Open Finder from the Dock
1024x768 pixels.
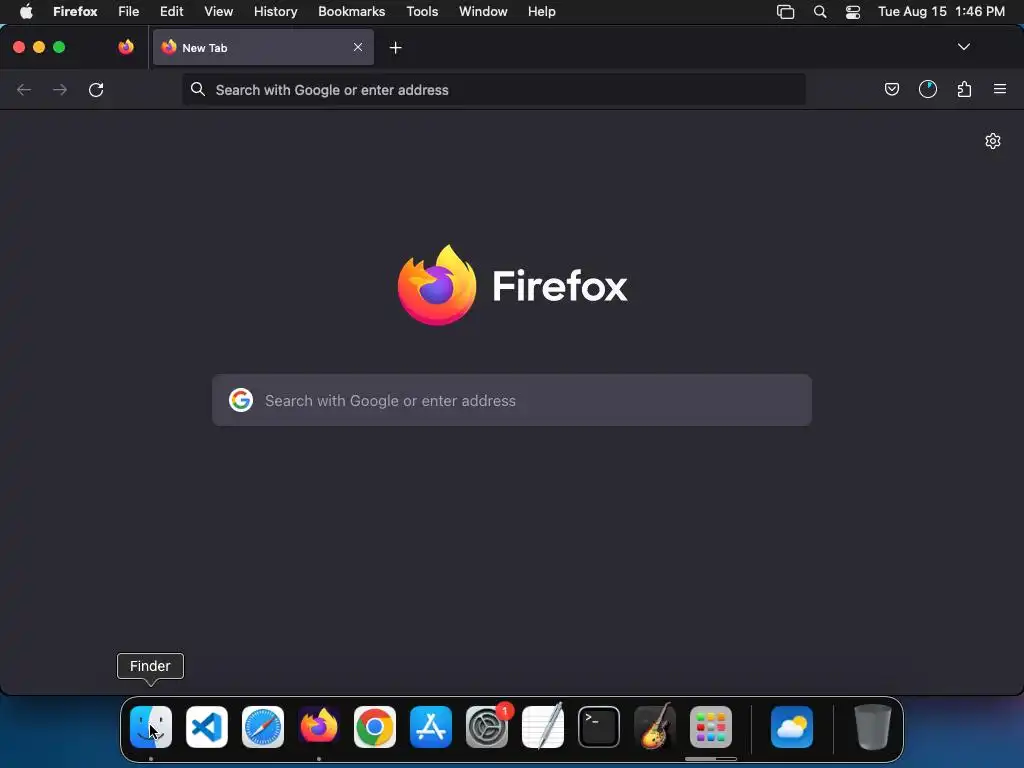[151, 727]
